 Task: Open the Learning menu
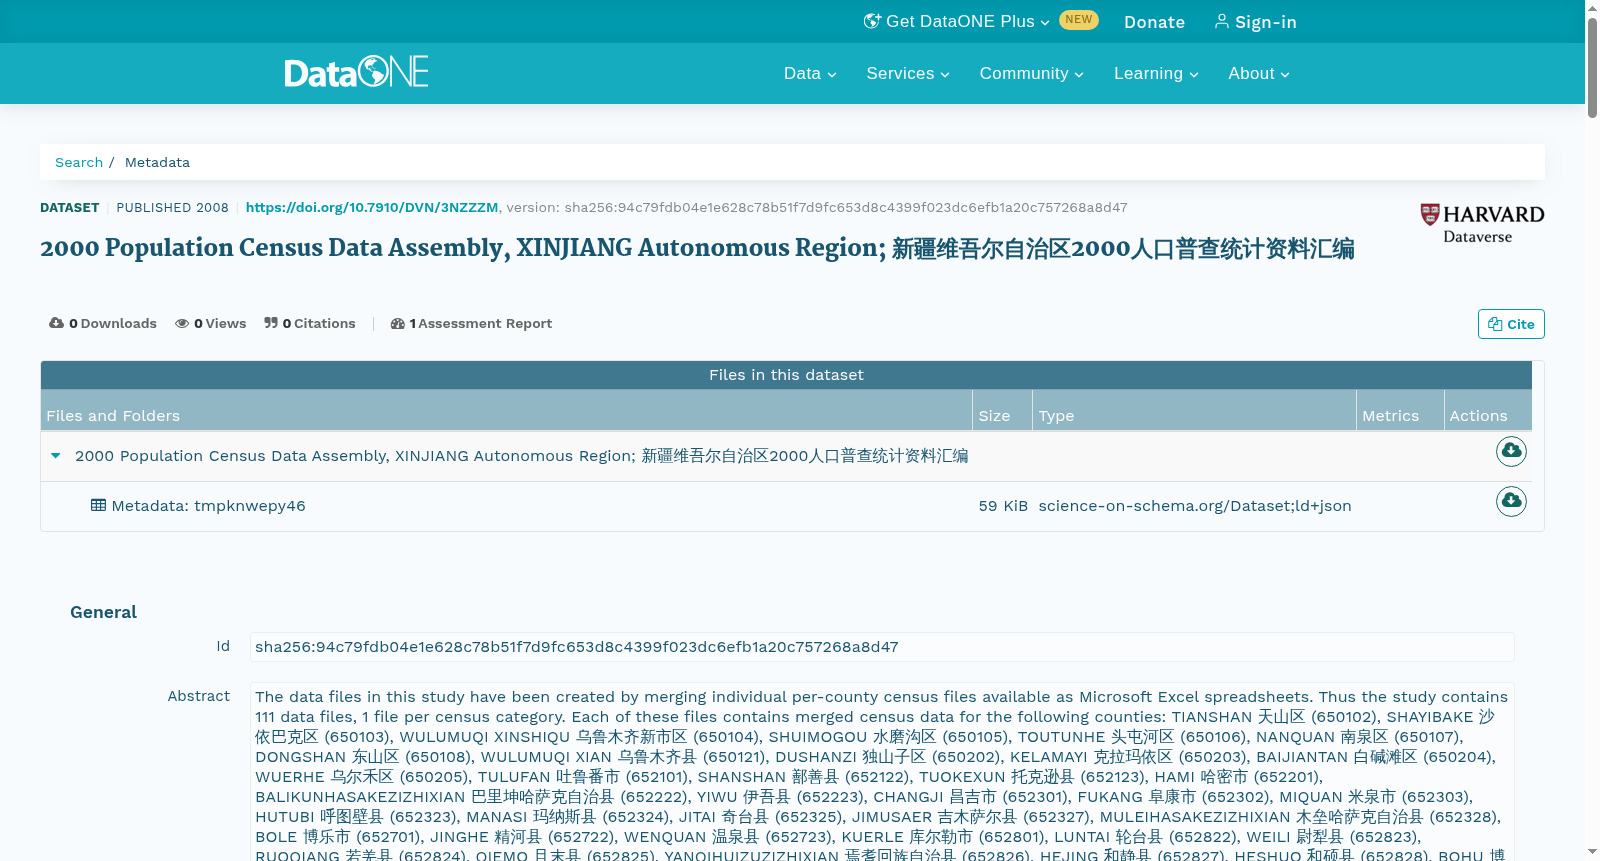point(1156,73)
